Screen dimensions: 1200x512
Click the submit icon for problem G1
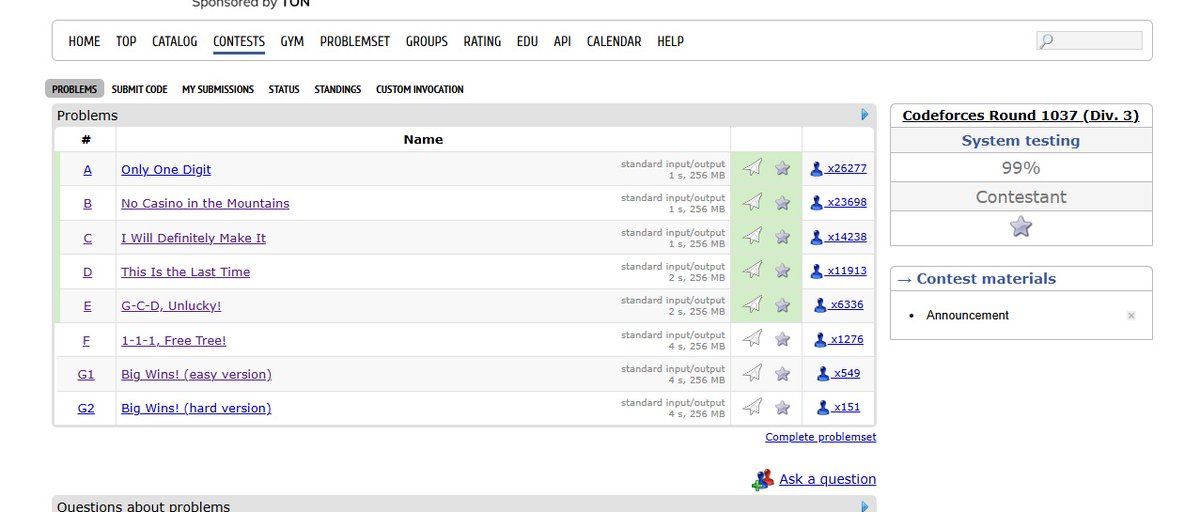coord(753,373)
